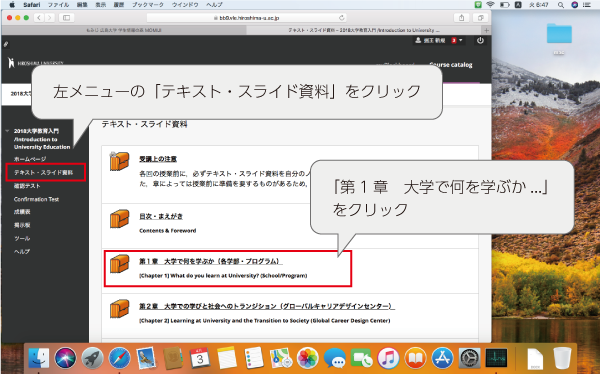The width and height of the screenshot is (600, 374).
Task: Open the Spotlight search magnifier
Action: point(561,5)
